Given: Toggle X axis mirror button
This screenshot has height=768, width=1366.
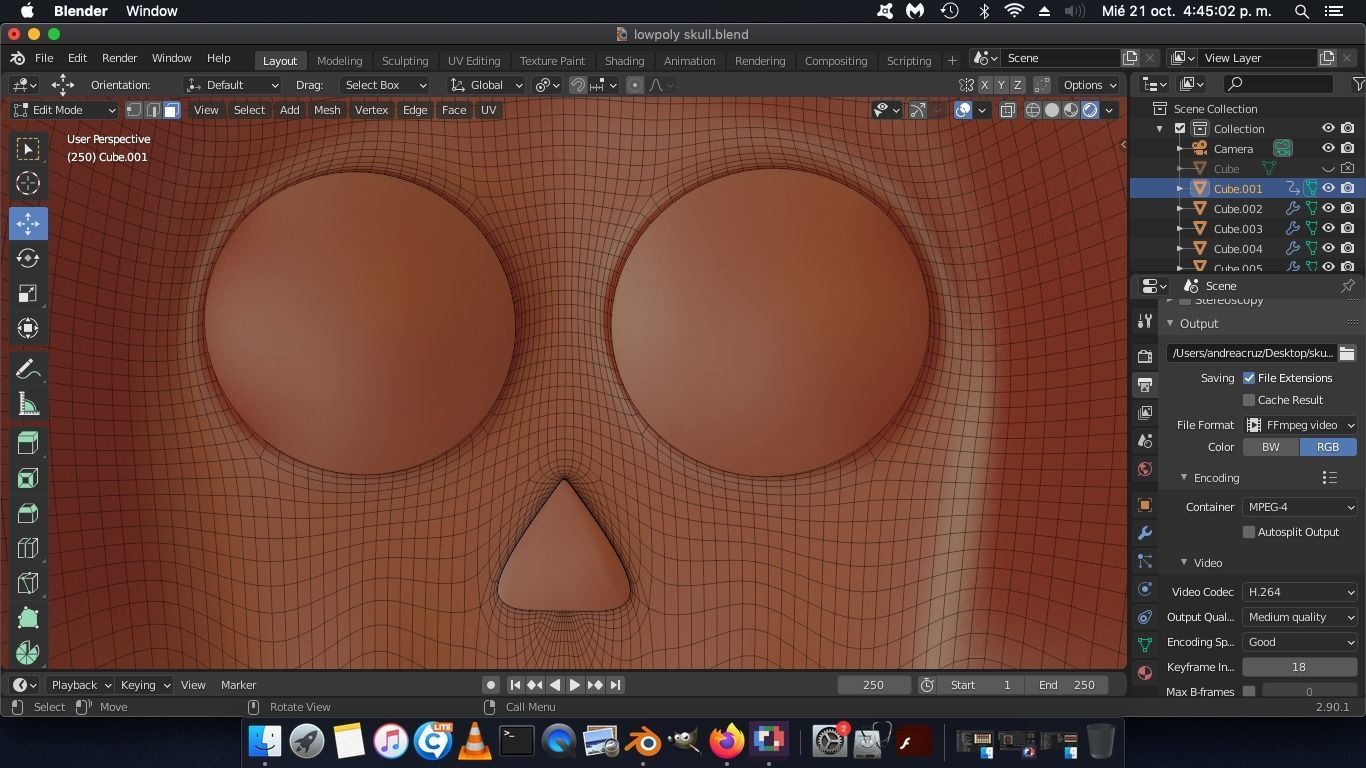Looking at the screenshot, I should click(985, 85).
